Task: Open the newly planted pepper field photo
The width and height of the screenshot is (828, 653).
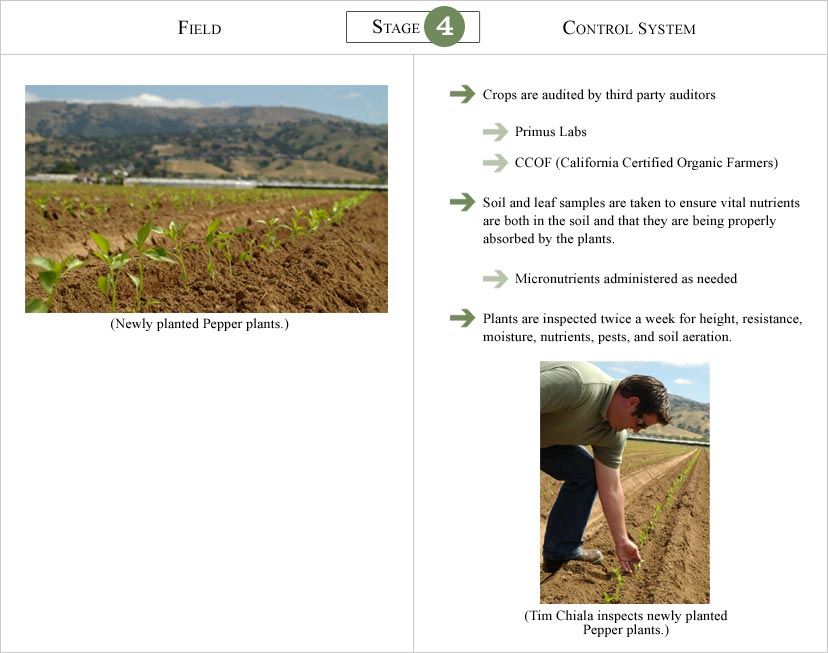Action: (x=206, y=199)
